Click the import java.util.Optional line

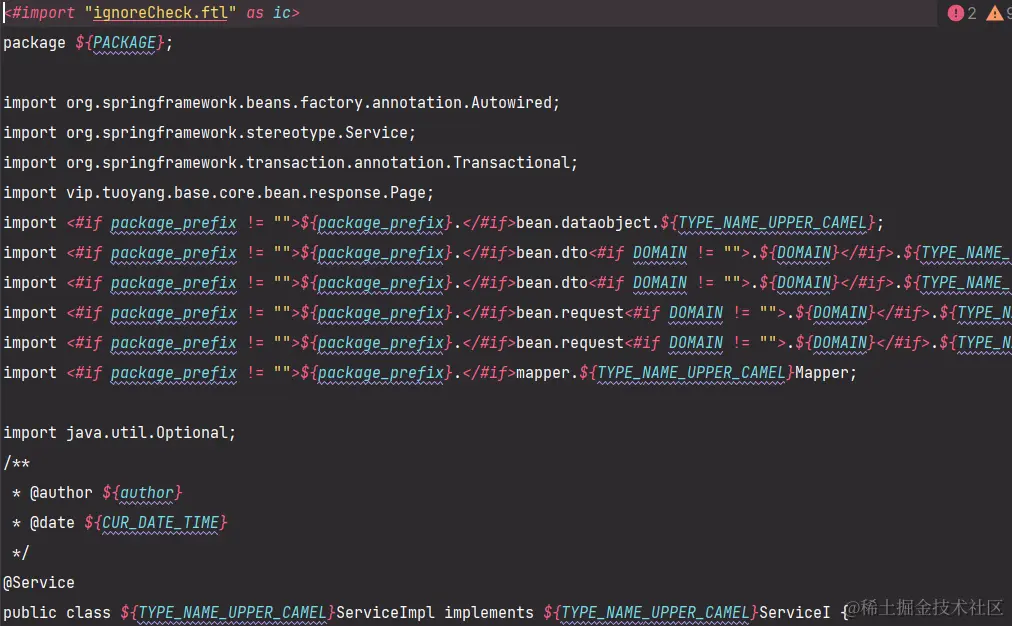pyautogui.click(x=119, y=433)
